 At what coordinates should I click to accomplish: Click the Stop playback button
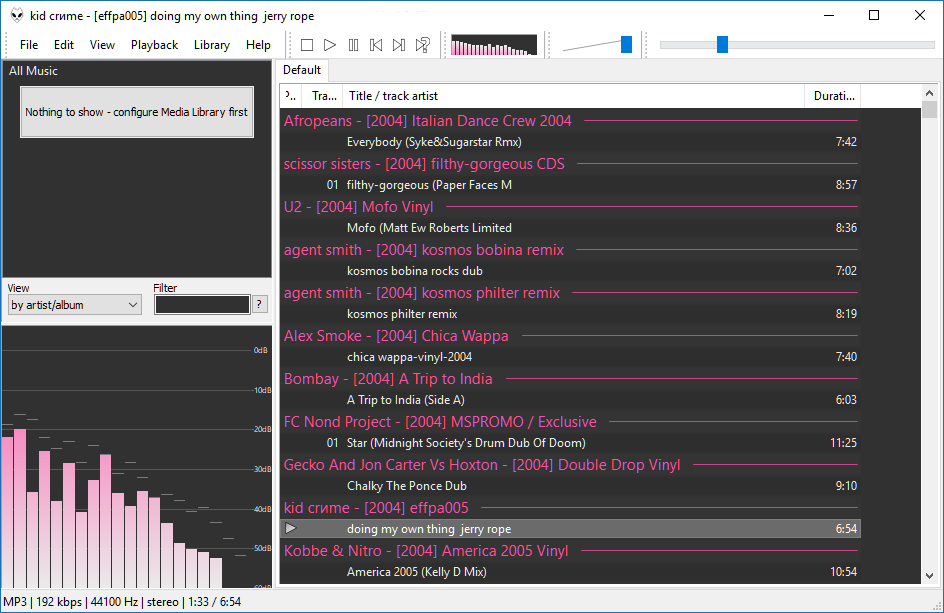point(307,45)
